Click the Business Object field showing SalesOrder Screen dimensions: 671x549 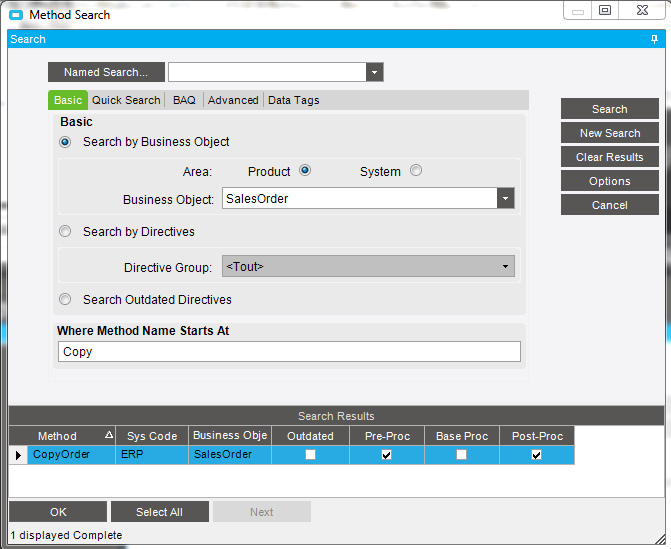359,199
